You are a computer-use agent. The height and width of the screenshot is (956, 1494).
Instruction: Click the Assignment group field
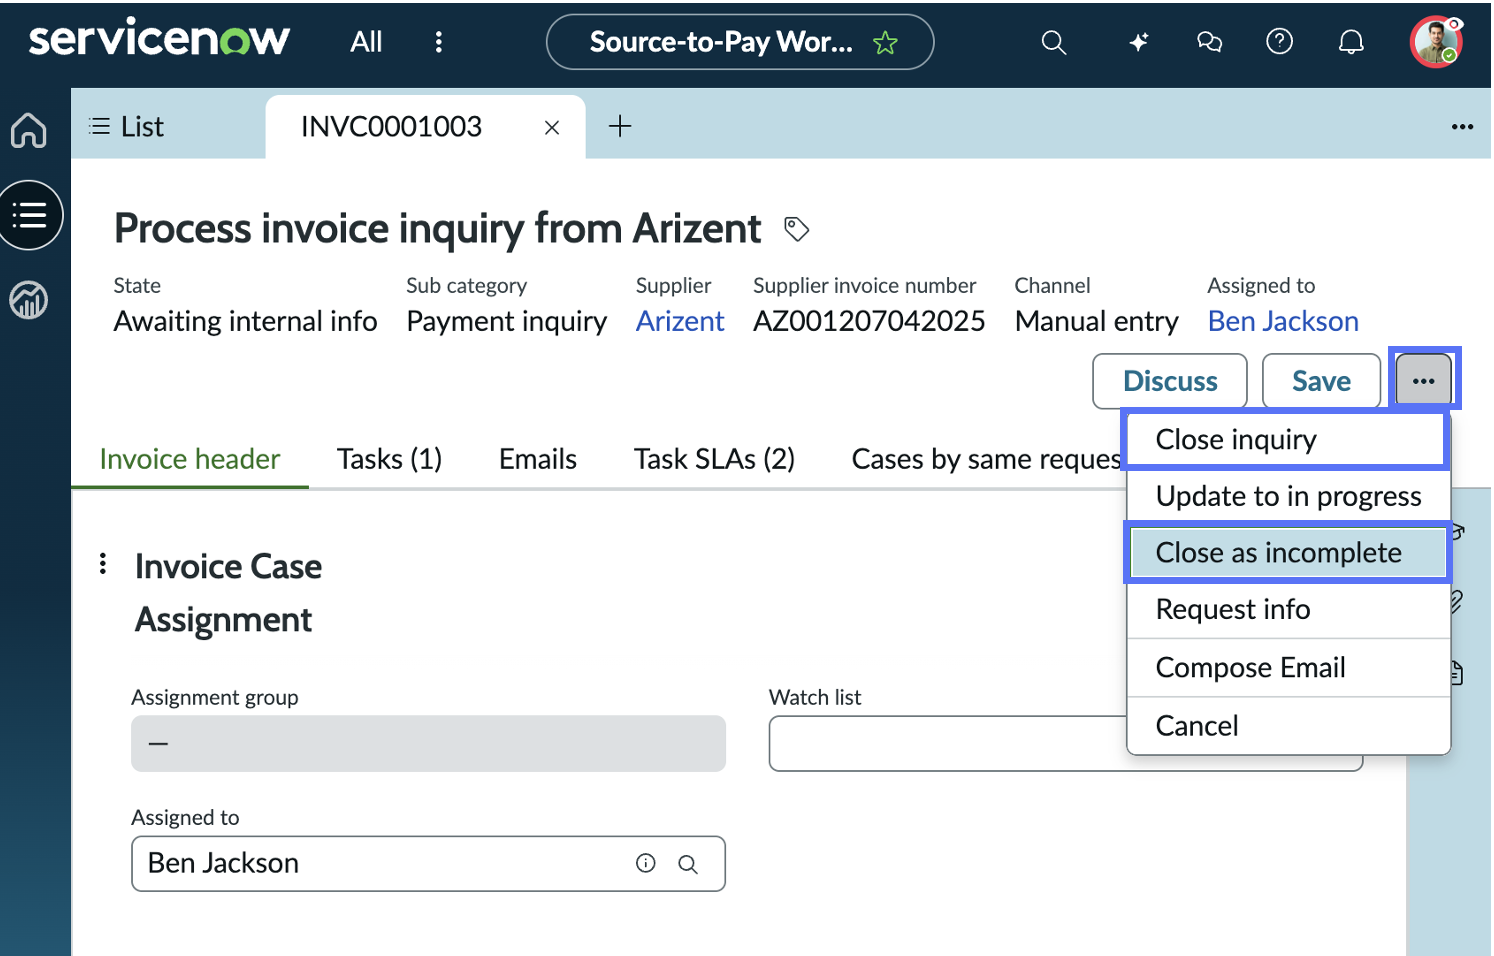coord(428,743)
